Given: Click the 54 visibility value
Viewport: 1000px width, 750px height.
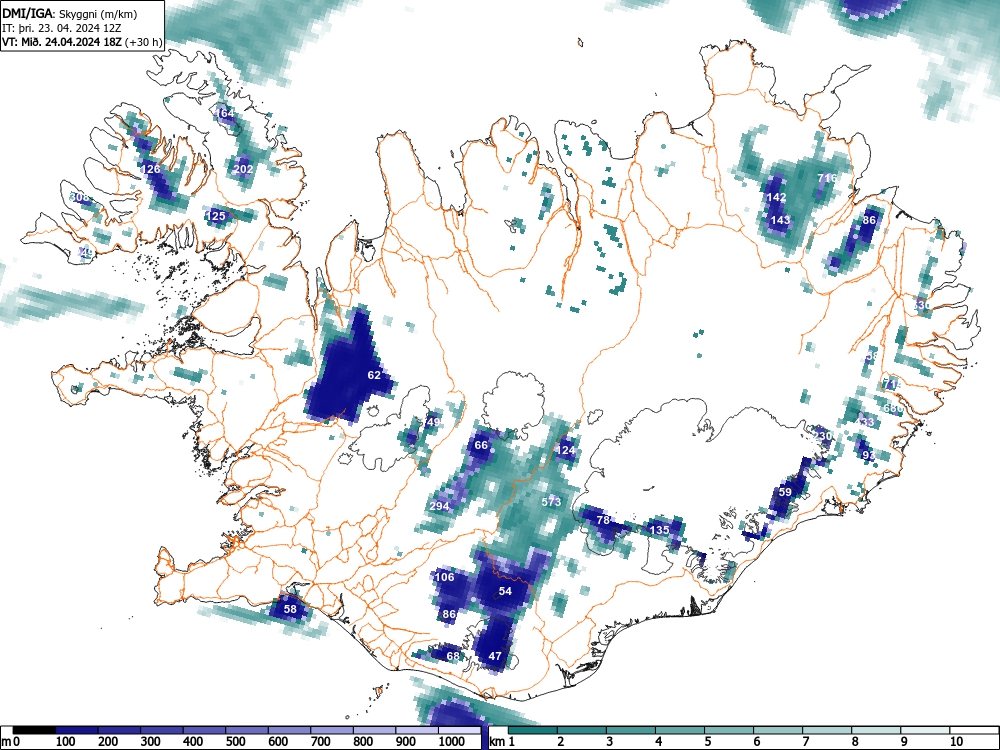Looking at the screenshot, I should pos(505,591).
